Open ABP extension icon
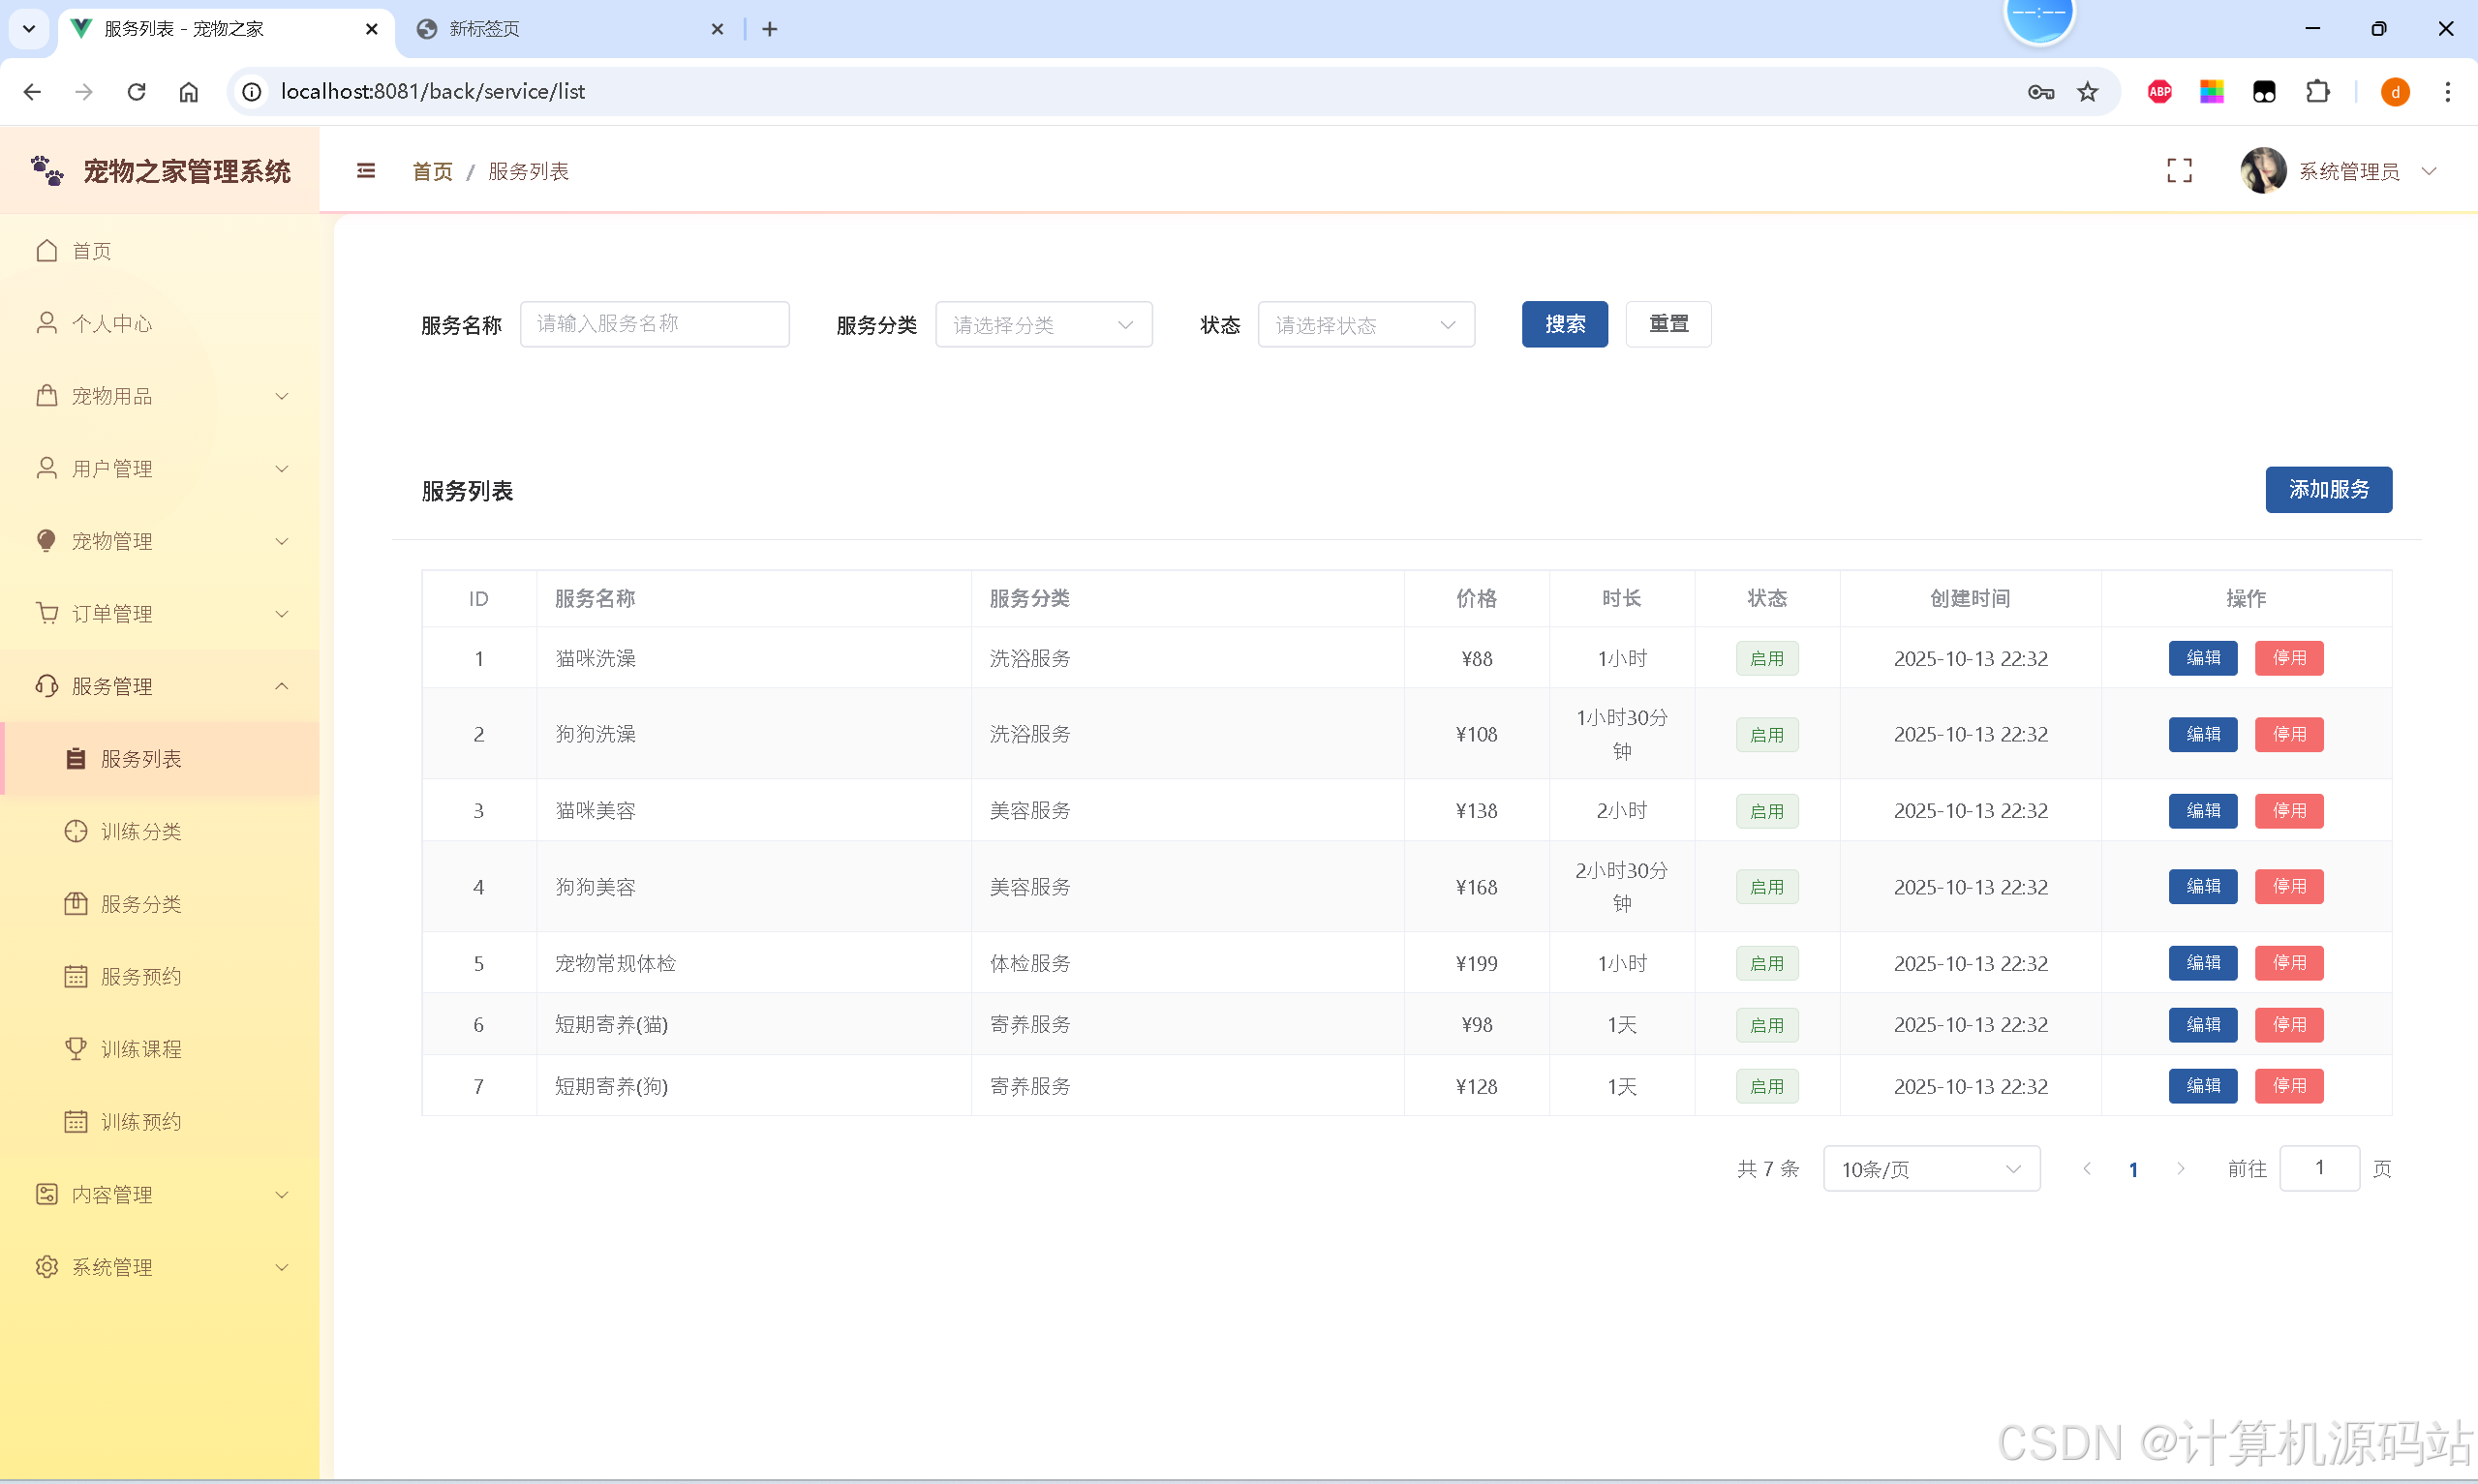The height and width of the screenshot is (1484, 2478). [x=2159, y=92]
